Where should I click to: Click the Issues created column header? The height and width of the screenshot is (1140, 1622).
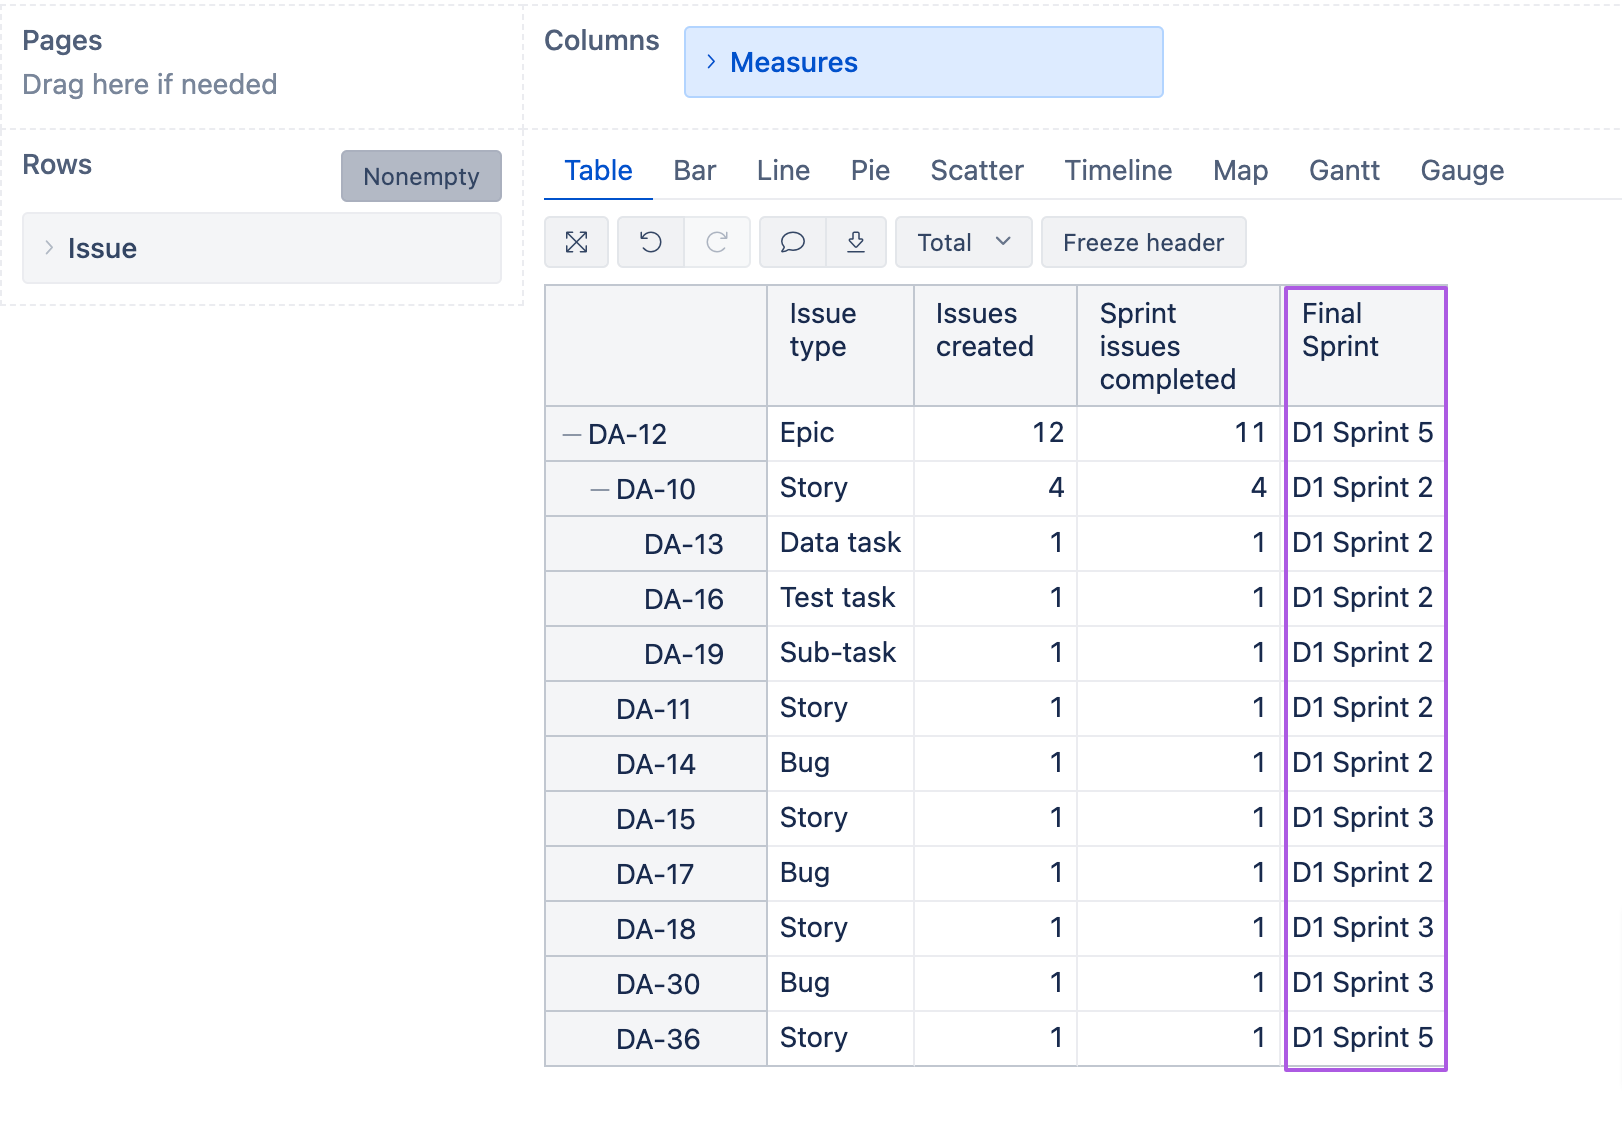pos(995,346)
